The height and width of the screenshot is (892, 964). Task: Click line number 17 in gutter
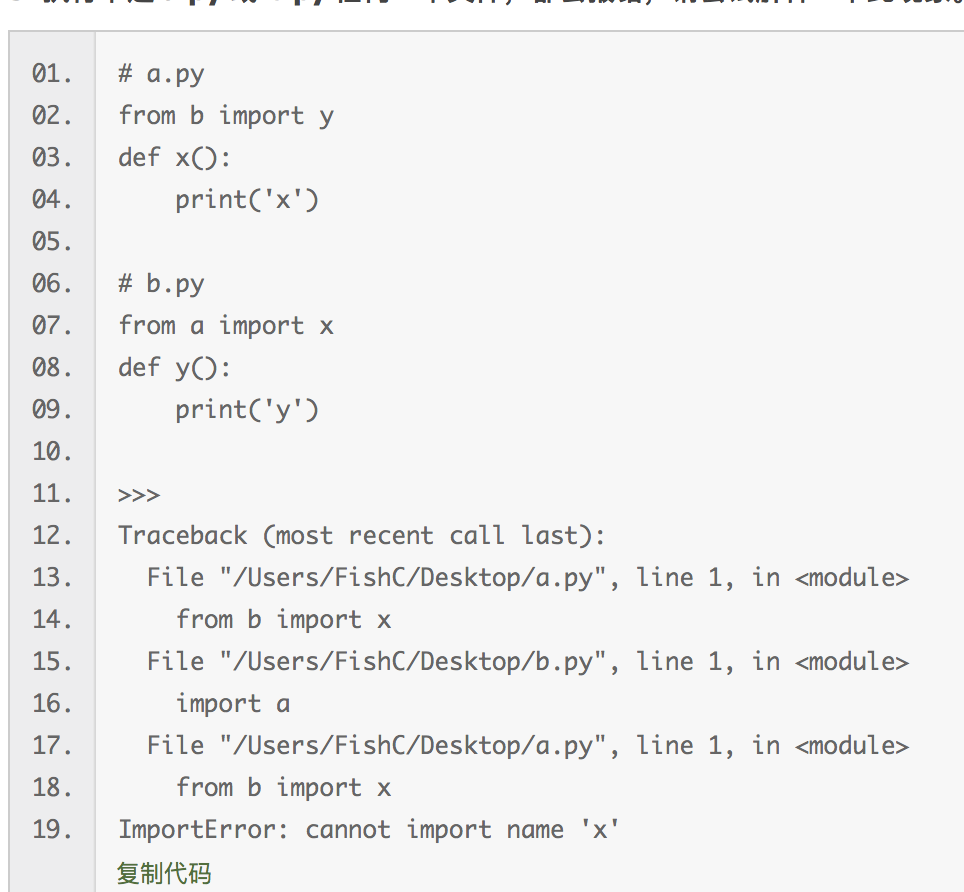tap(52, 746)
